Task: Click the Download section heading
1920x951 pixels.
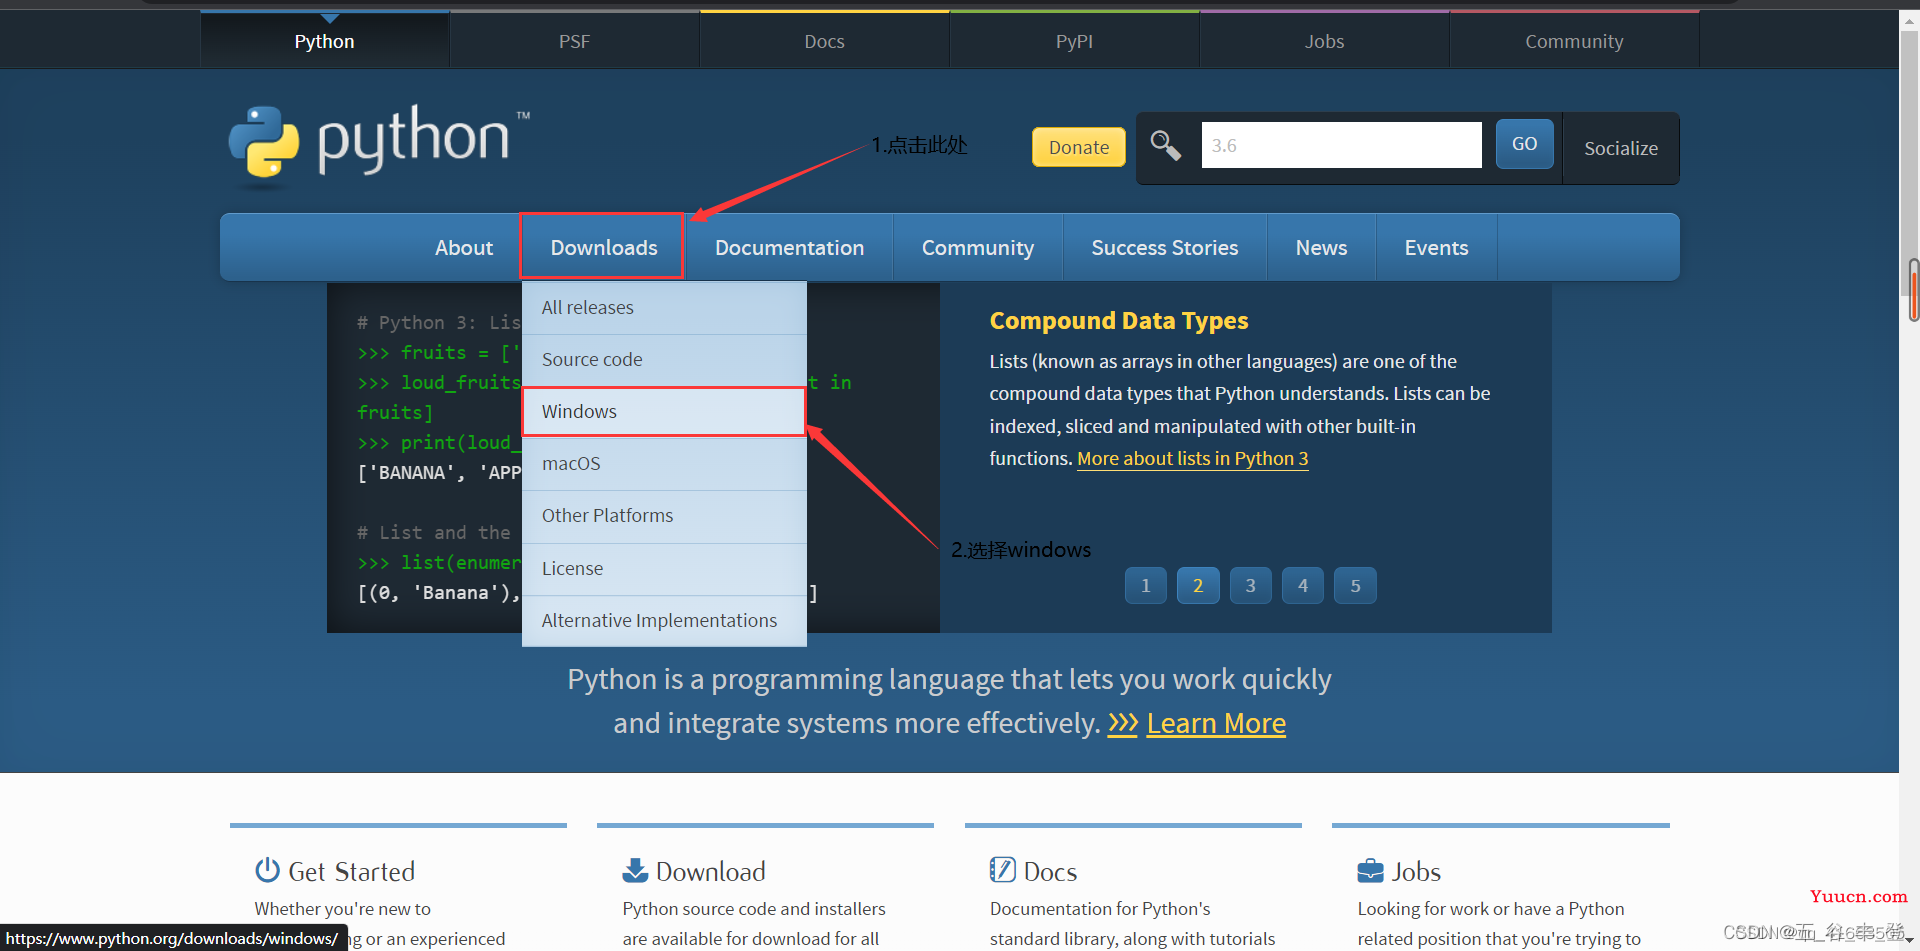Action: tap(711, 872)
